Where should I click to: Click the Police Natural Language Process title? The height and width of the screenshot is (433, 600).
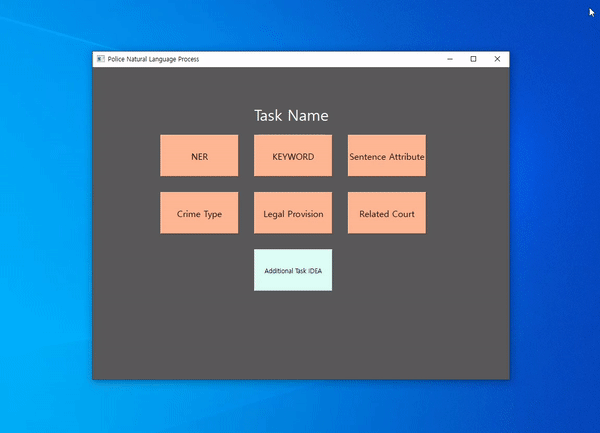click(153, 59)
